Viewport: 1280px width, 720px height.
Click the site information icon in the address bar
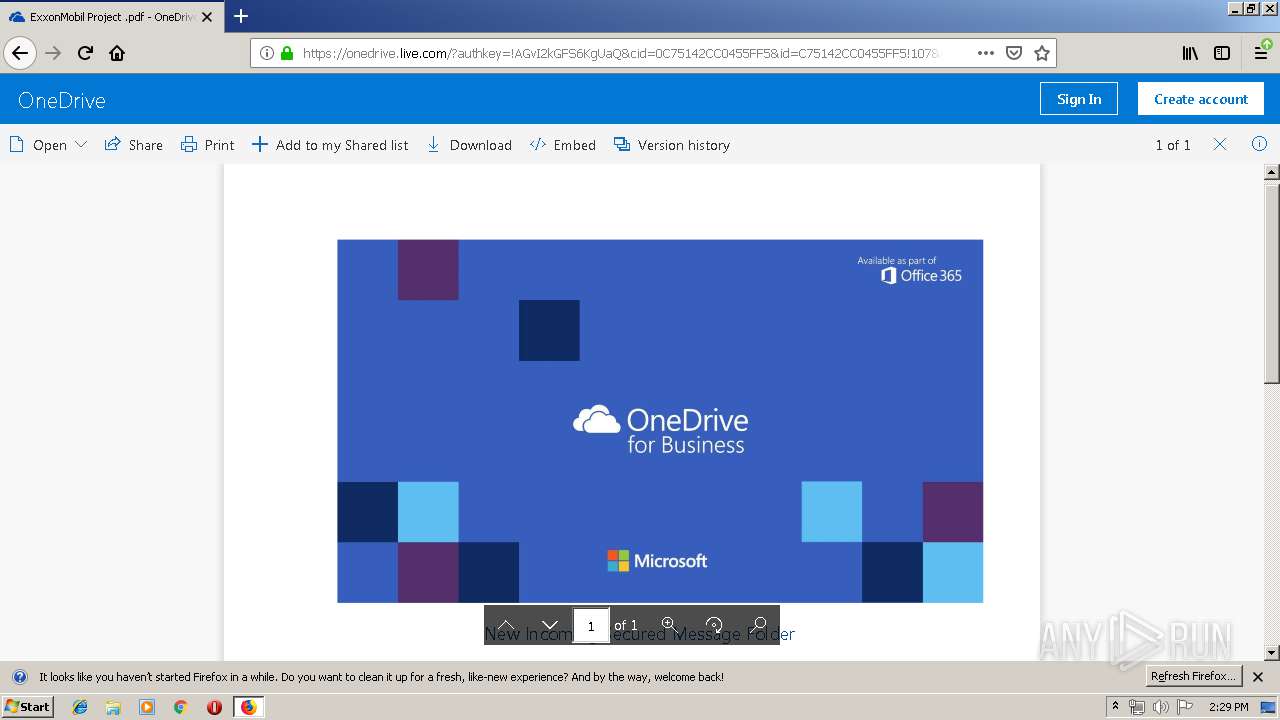tap(267, 53)
